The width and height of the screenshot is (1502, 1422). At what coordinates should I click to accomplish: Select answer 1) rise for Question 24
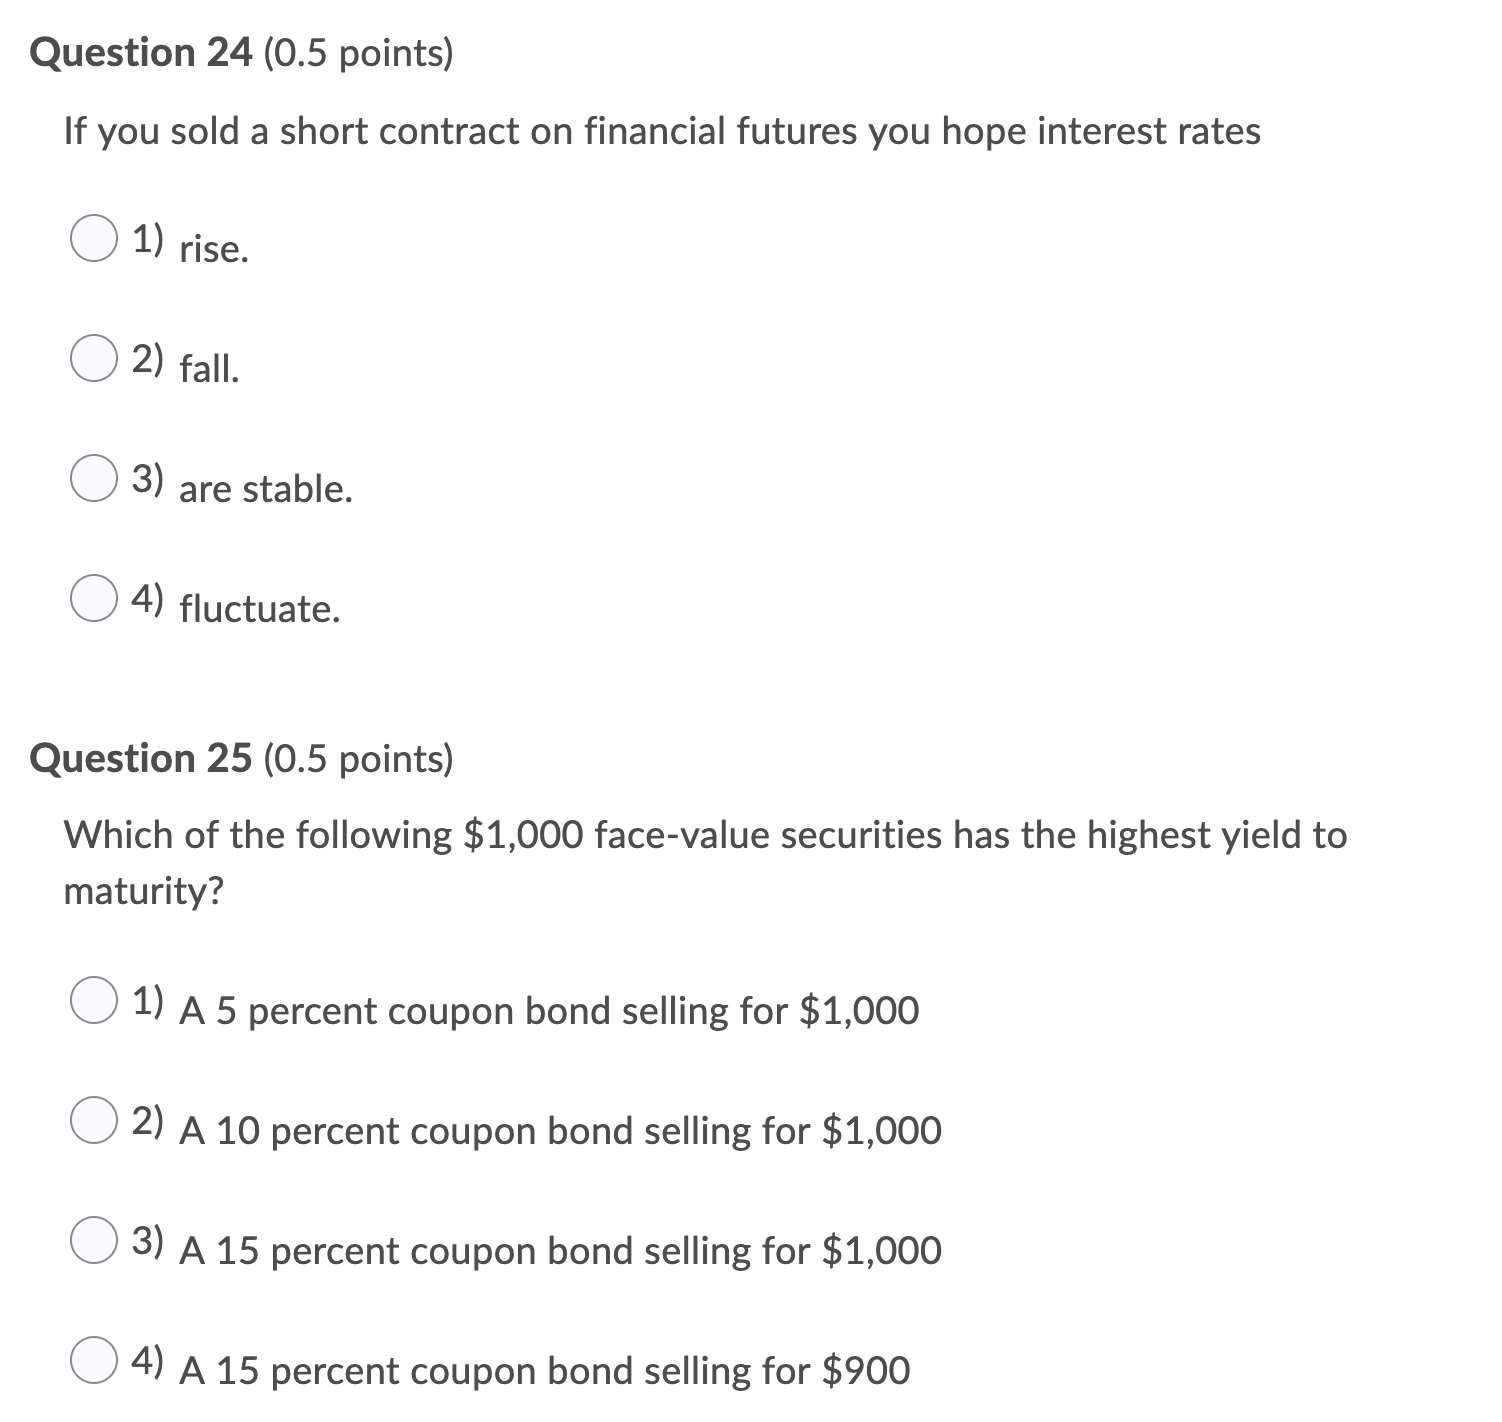pos(95,237)
